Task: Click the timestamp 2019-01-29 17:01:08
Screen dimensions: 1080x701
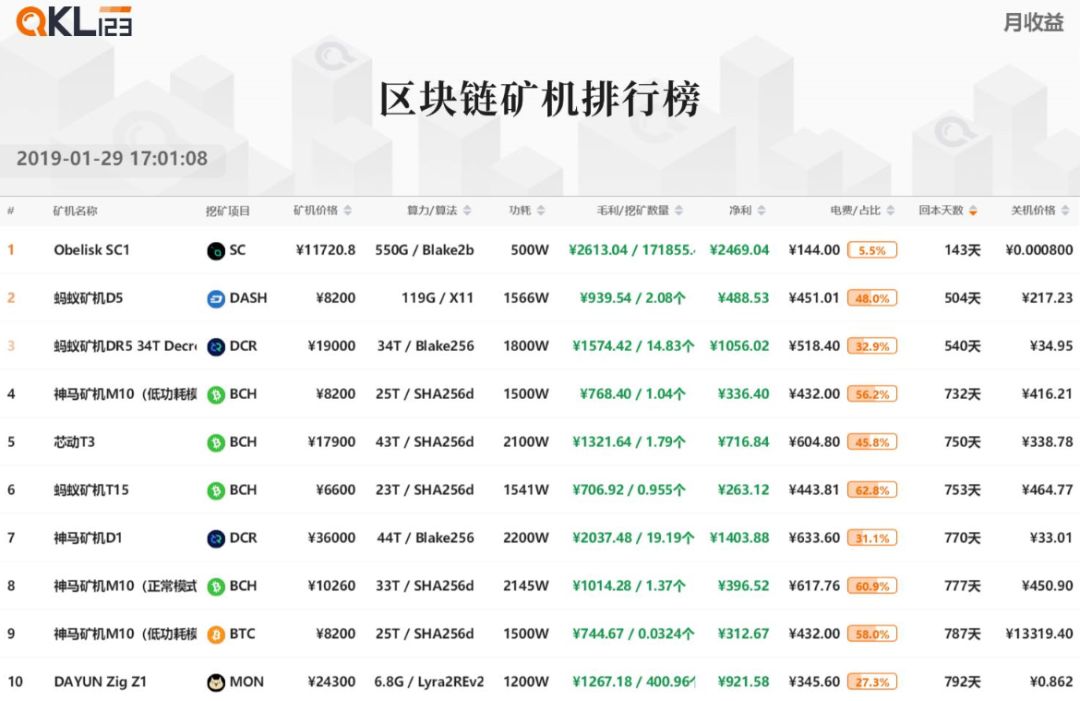Action: 112,158
